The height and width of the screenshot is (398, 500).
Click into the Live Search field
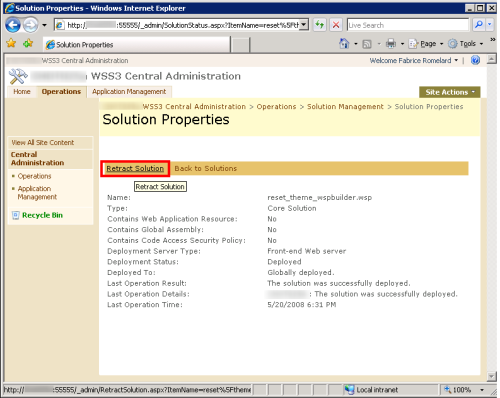tap(408, 25)
